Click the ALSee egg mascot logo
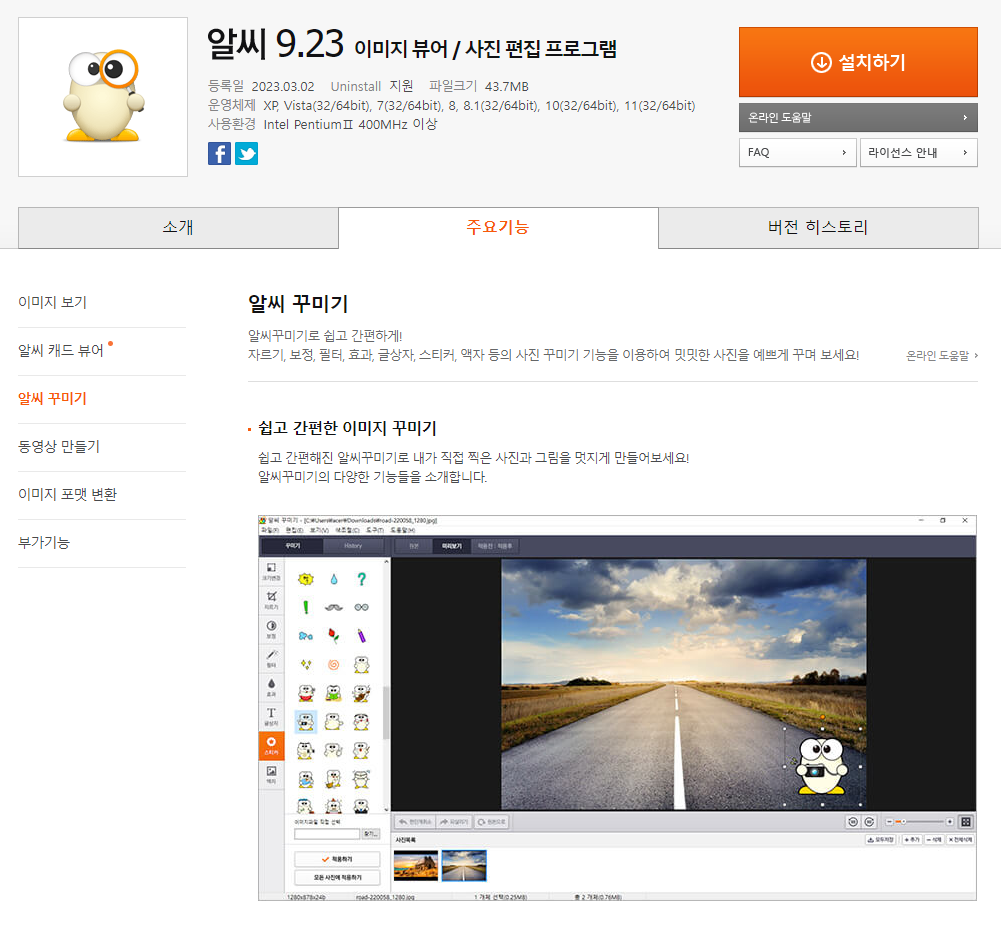The image size is (1001, 926). coord(103,96)
